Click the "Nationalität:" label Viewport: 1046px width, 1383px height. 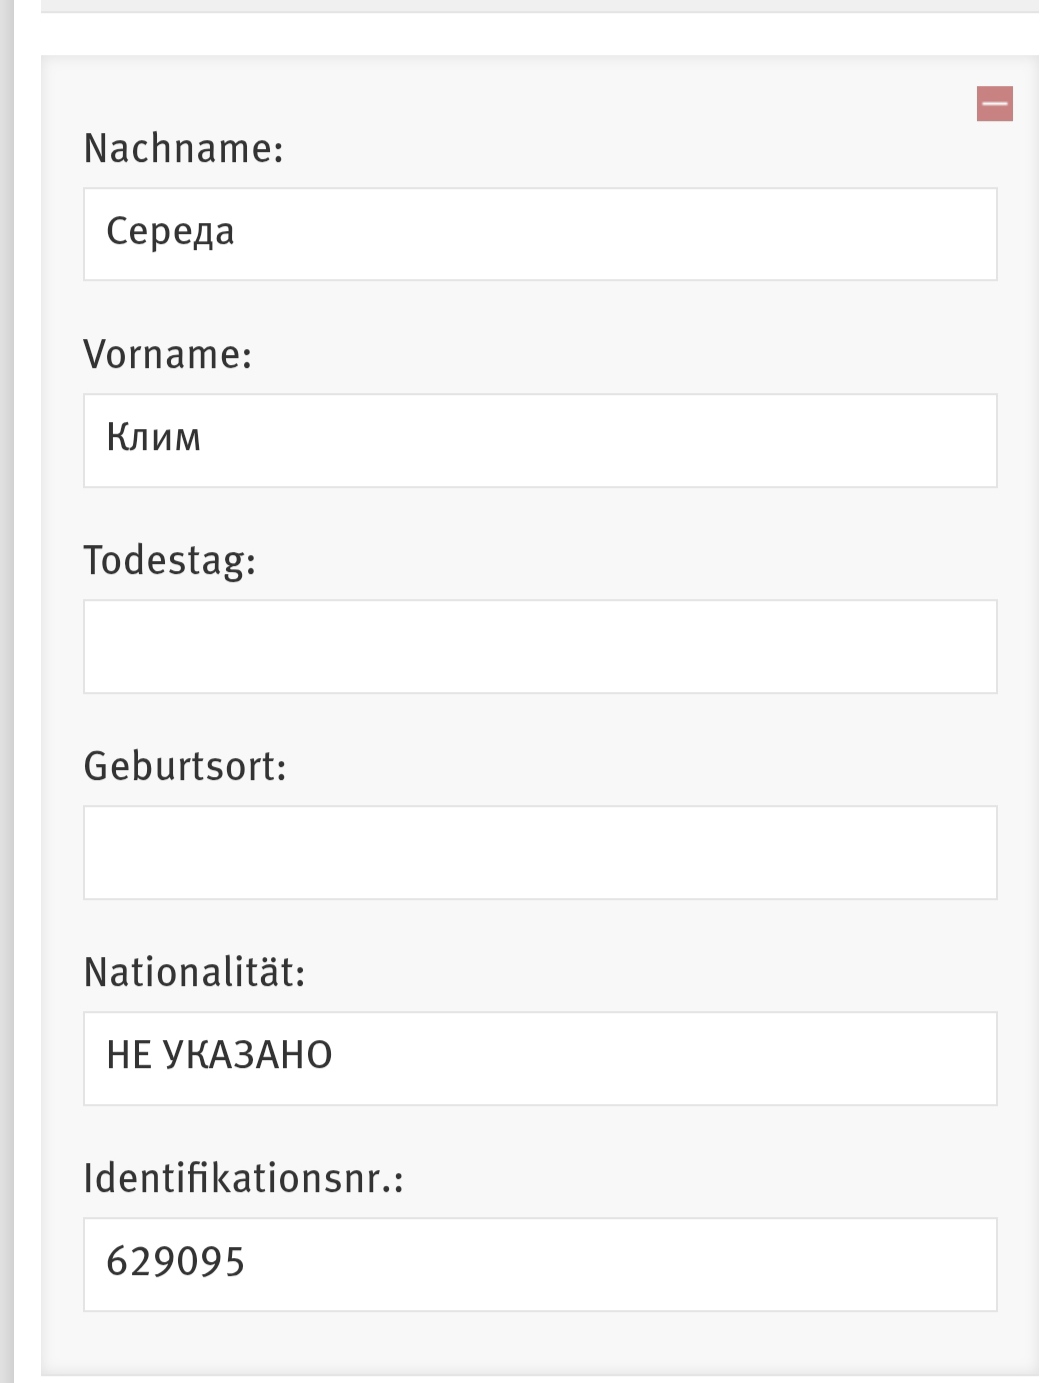(195, 972)
